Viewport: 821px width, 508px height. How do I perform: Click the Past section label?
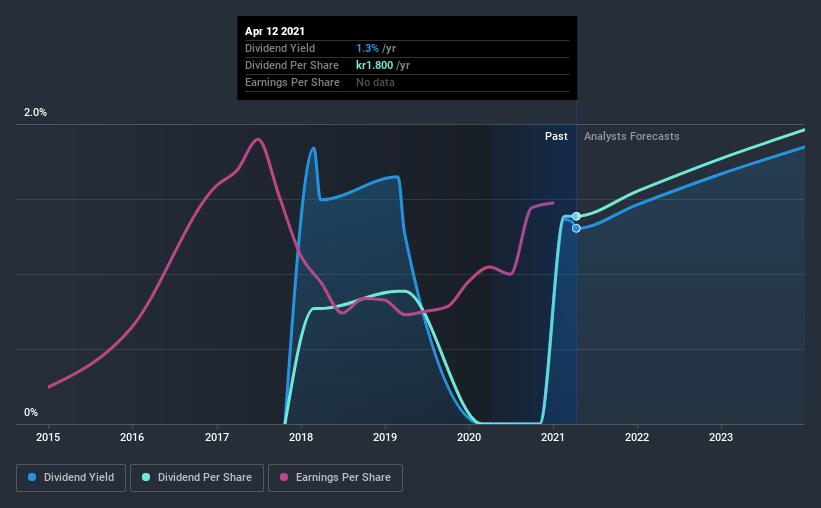(556, 136)
